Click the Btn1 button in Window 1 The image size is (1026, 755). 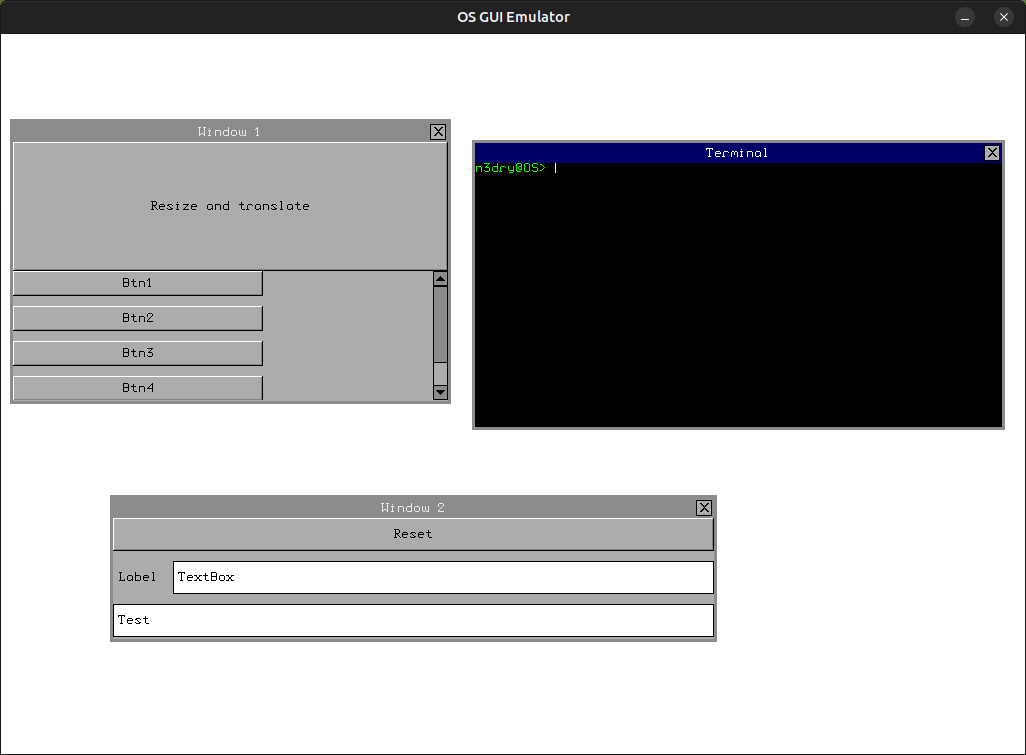coord(137,283)
